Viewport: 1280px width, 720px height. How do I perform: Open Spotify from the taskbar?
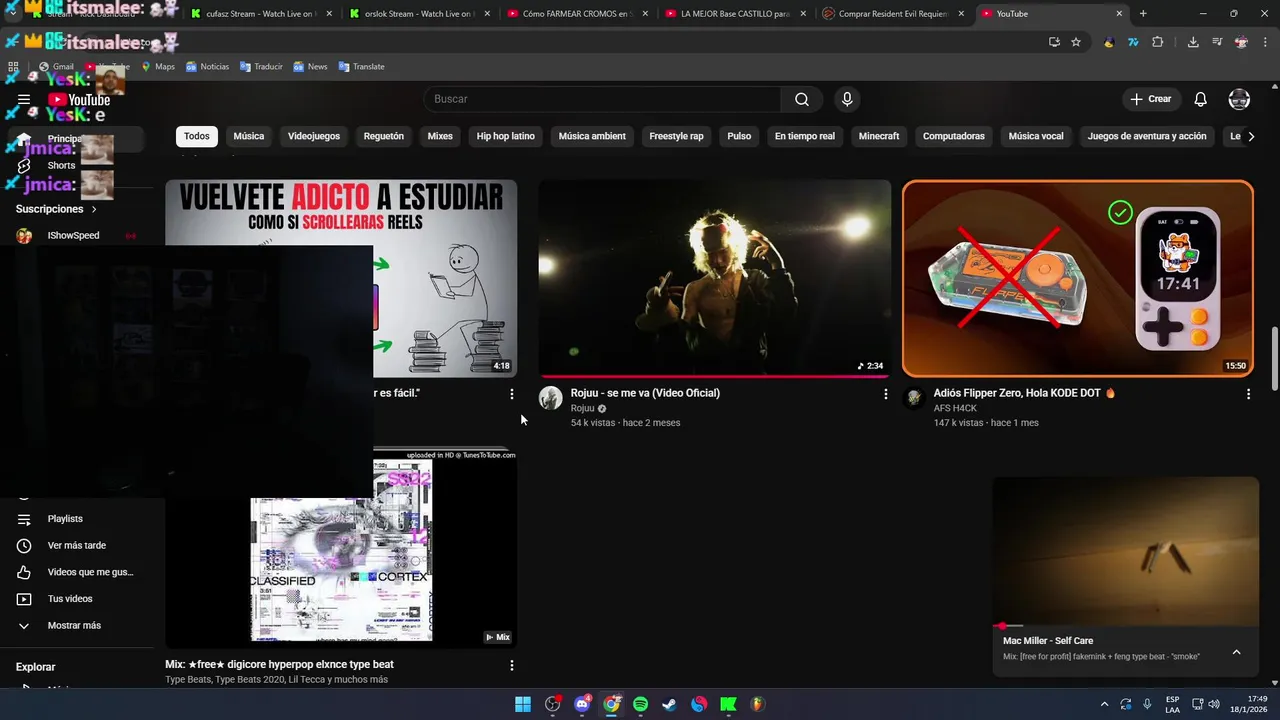click(x=640, y=704)
